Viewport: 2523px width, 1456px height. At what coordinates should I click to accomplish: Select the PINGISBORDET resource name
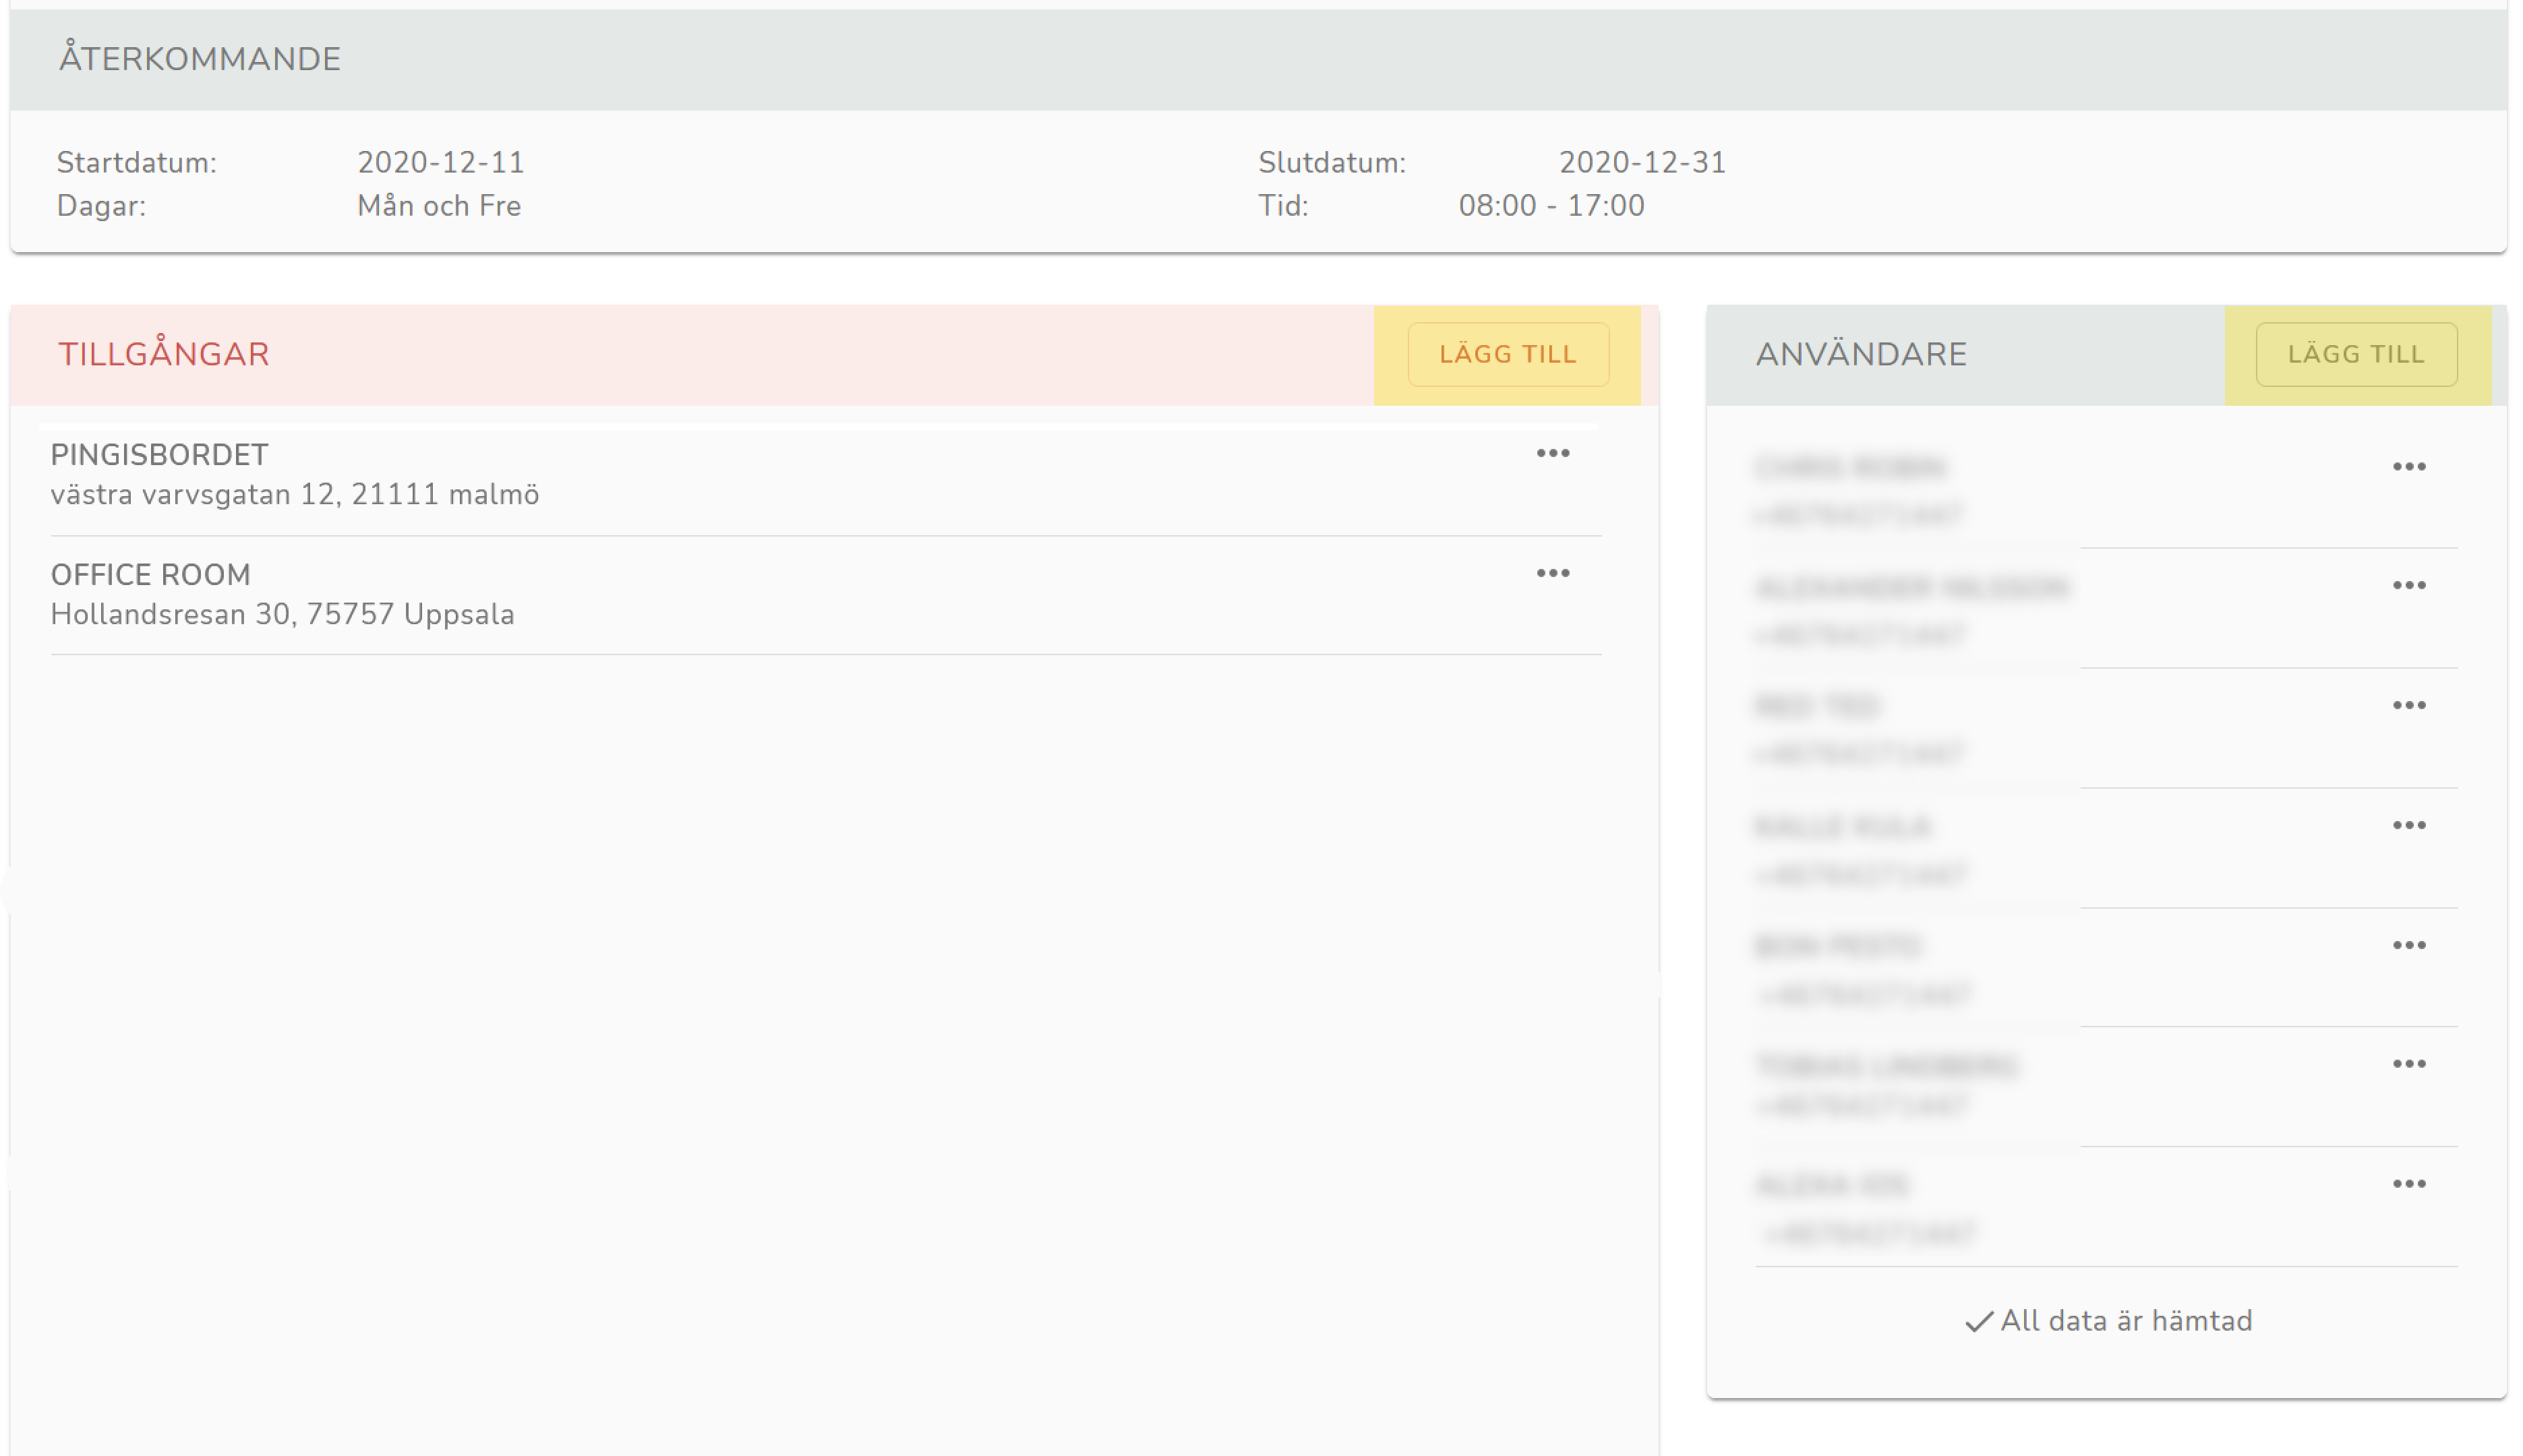click(x=159, y=455)
